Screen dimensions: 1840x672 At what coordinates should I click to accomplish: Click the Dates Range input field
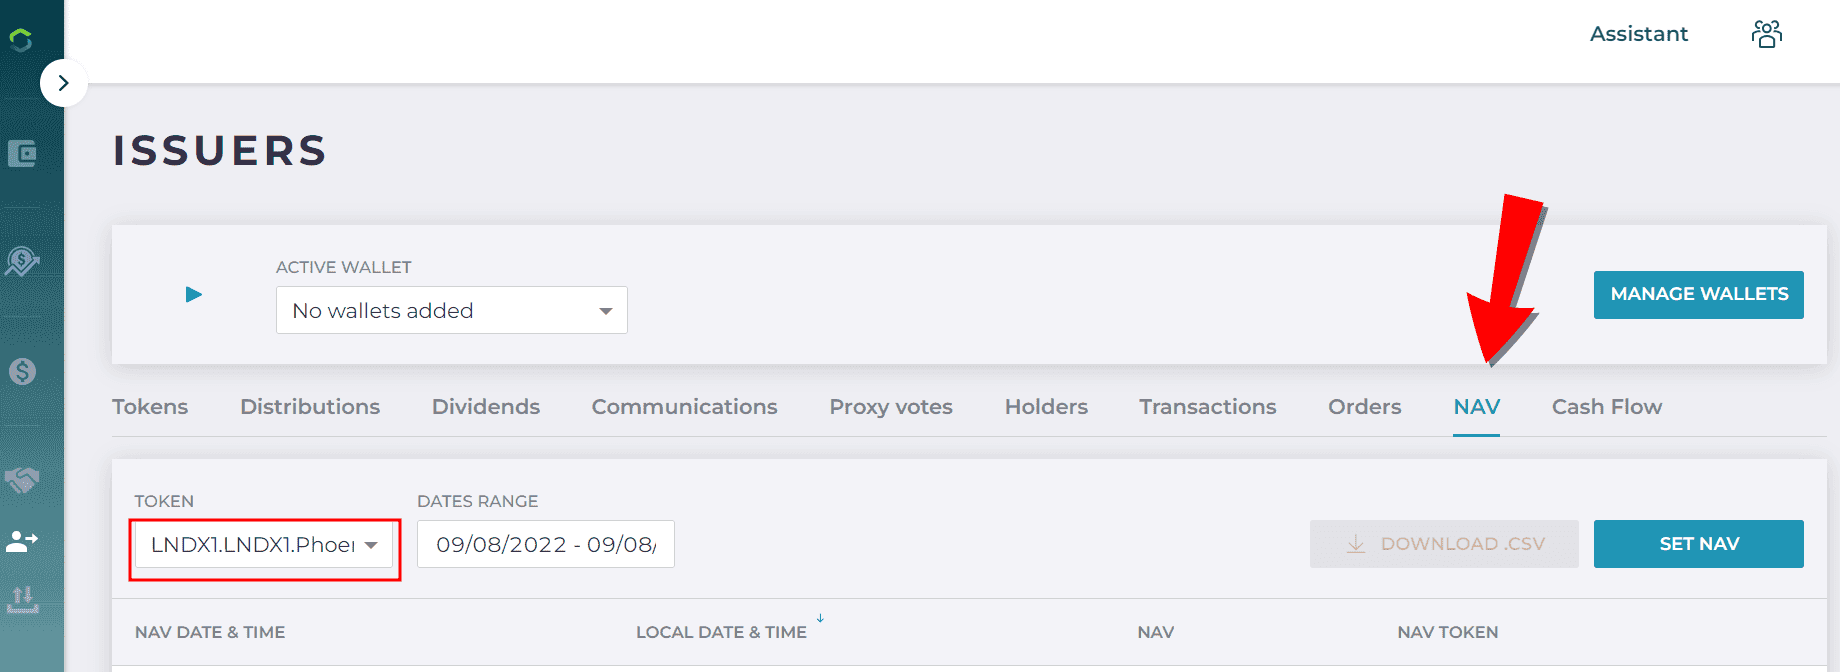click(546, 544)
